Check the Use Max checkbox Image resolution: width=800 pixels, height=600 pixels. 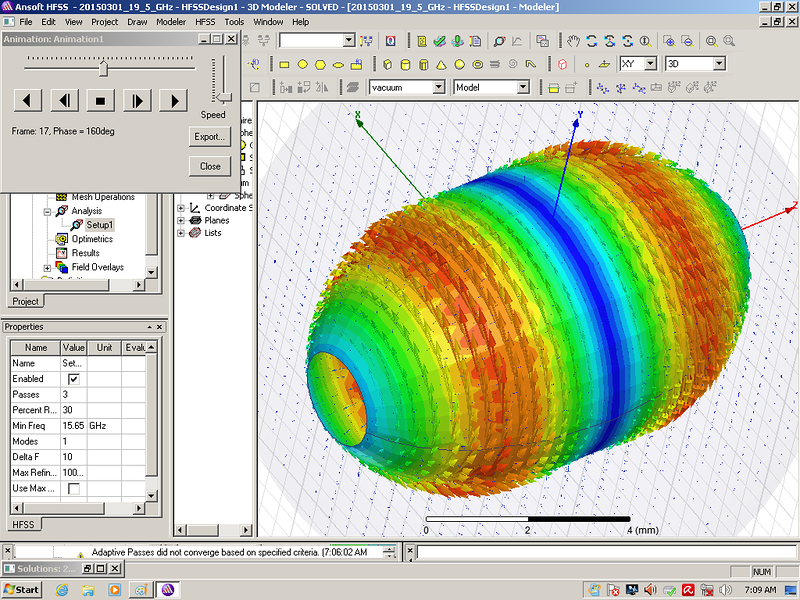73,488
